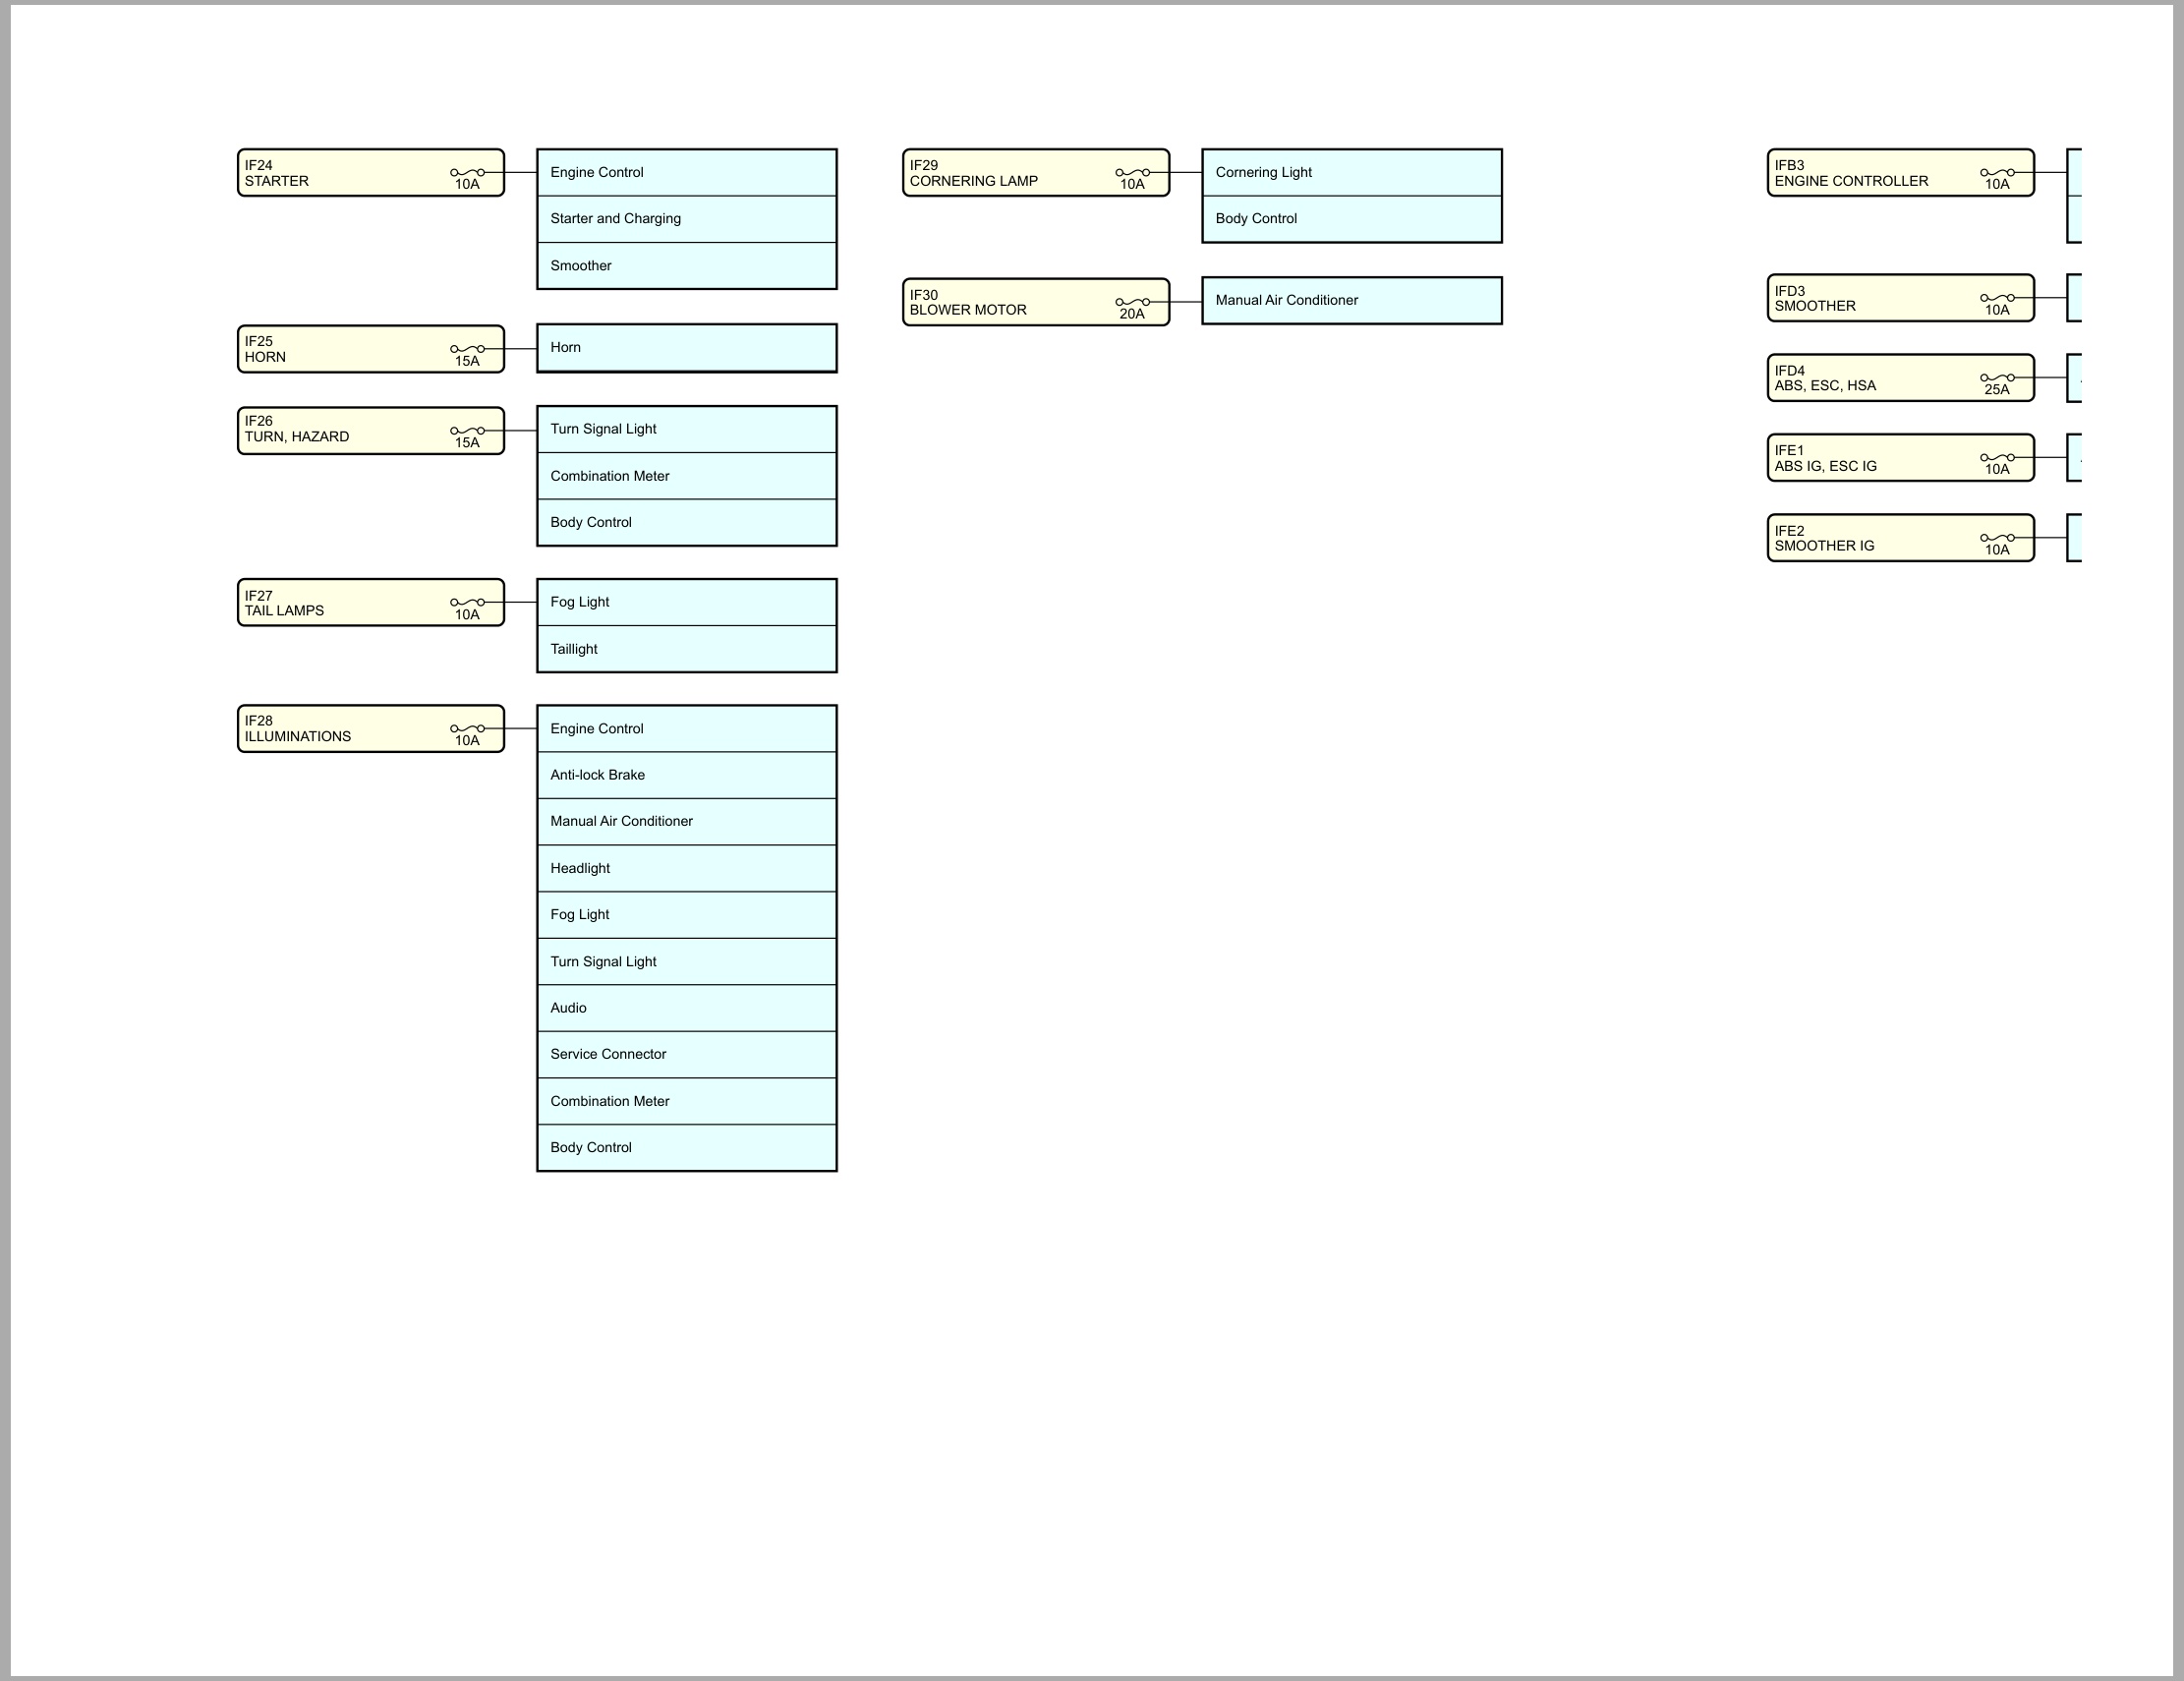Open Combination Meter under IF26 TURN, HAZARD
Screen dimensions: 2184x1681
click(687, 476)
